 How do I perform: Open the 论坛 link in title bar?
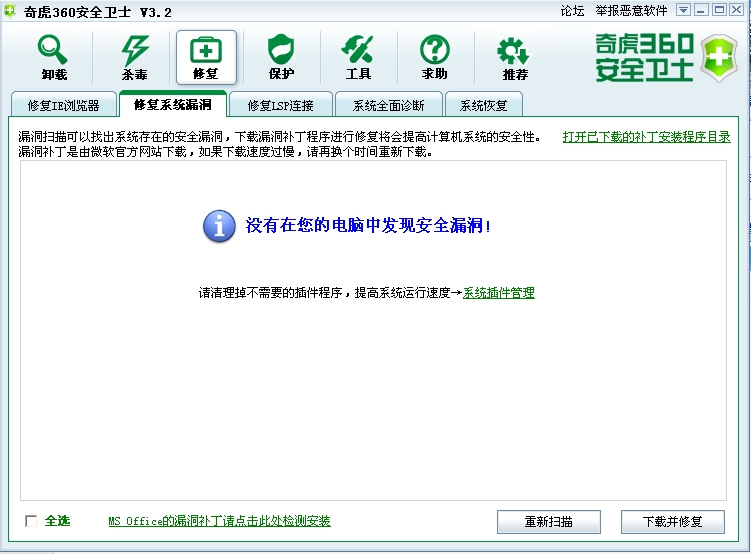[572, 11]
